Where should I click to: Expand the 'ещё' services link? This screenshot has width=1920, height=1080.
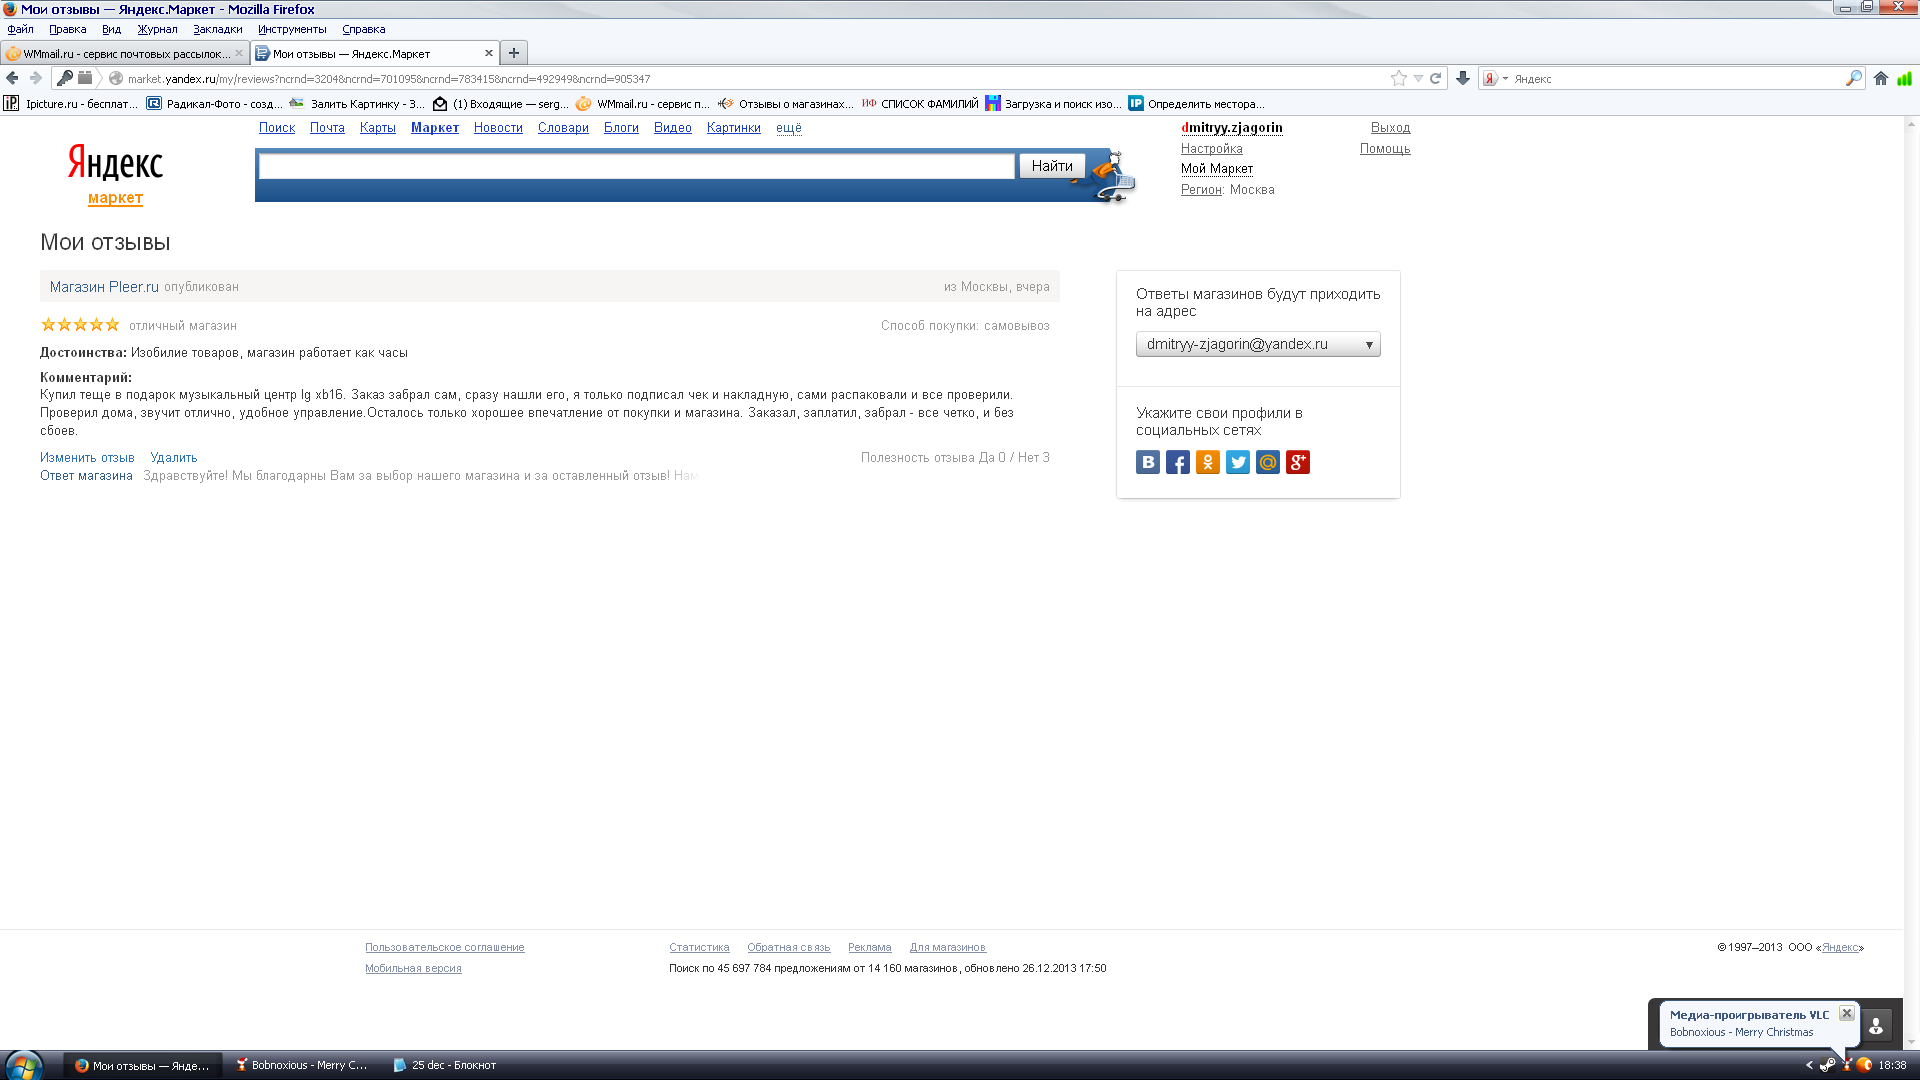point(788,128)
